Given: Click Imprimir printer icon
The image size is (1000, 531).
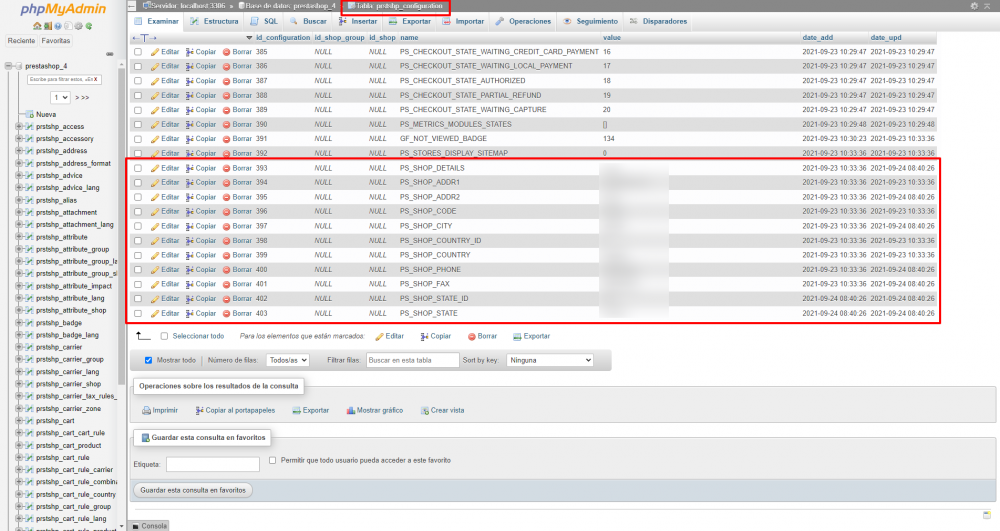Looking at the screenshot, I should click(x=159, y=411).
